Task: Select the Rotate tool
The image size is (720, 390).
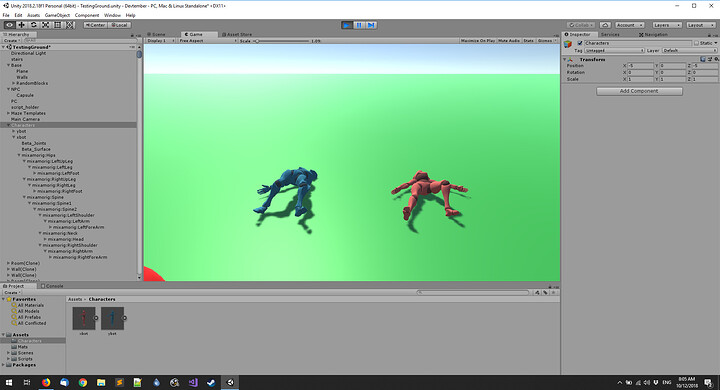Action: coord(34,25)
